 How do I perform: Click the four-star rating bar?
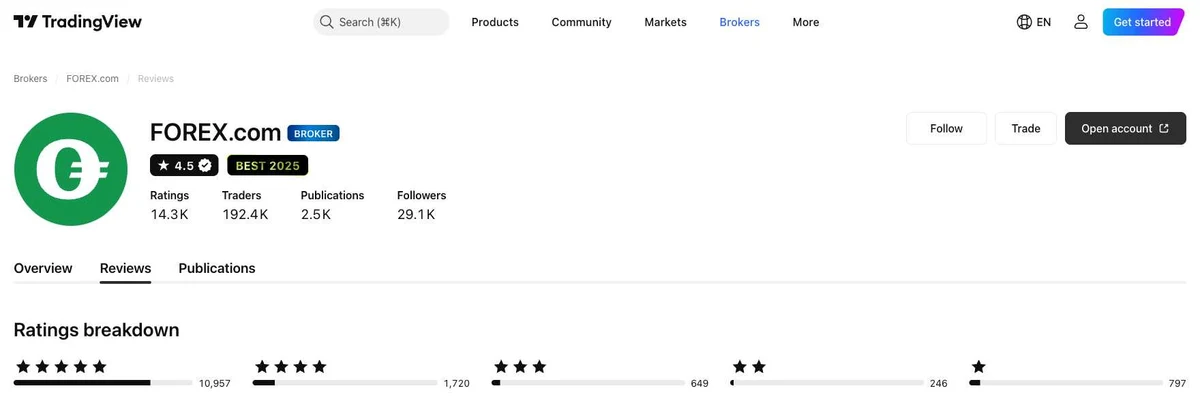tap(345, 383)
